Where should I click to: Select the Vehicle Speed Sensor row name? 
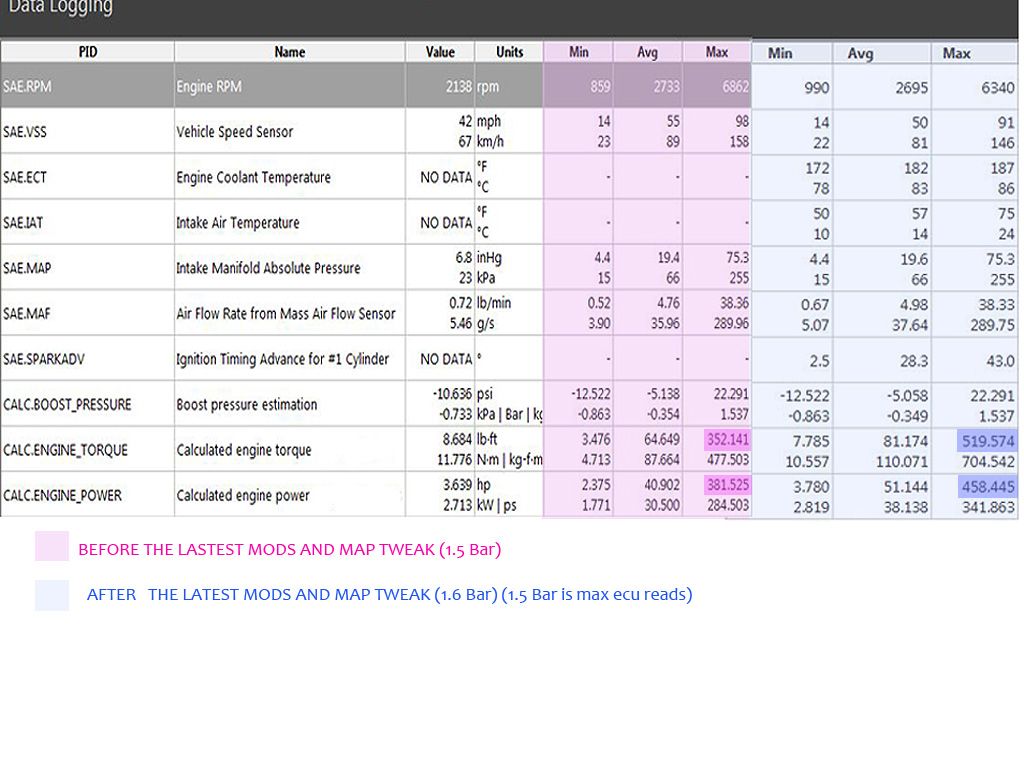(x=235, y=132)
